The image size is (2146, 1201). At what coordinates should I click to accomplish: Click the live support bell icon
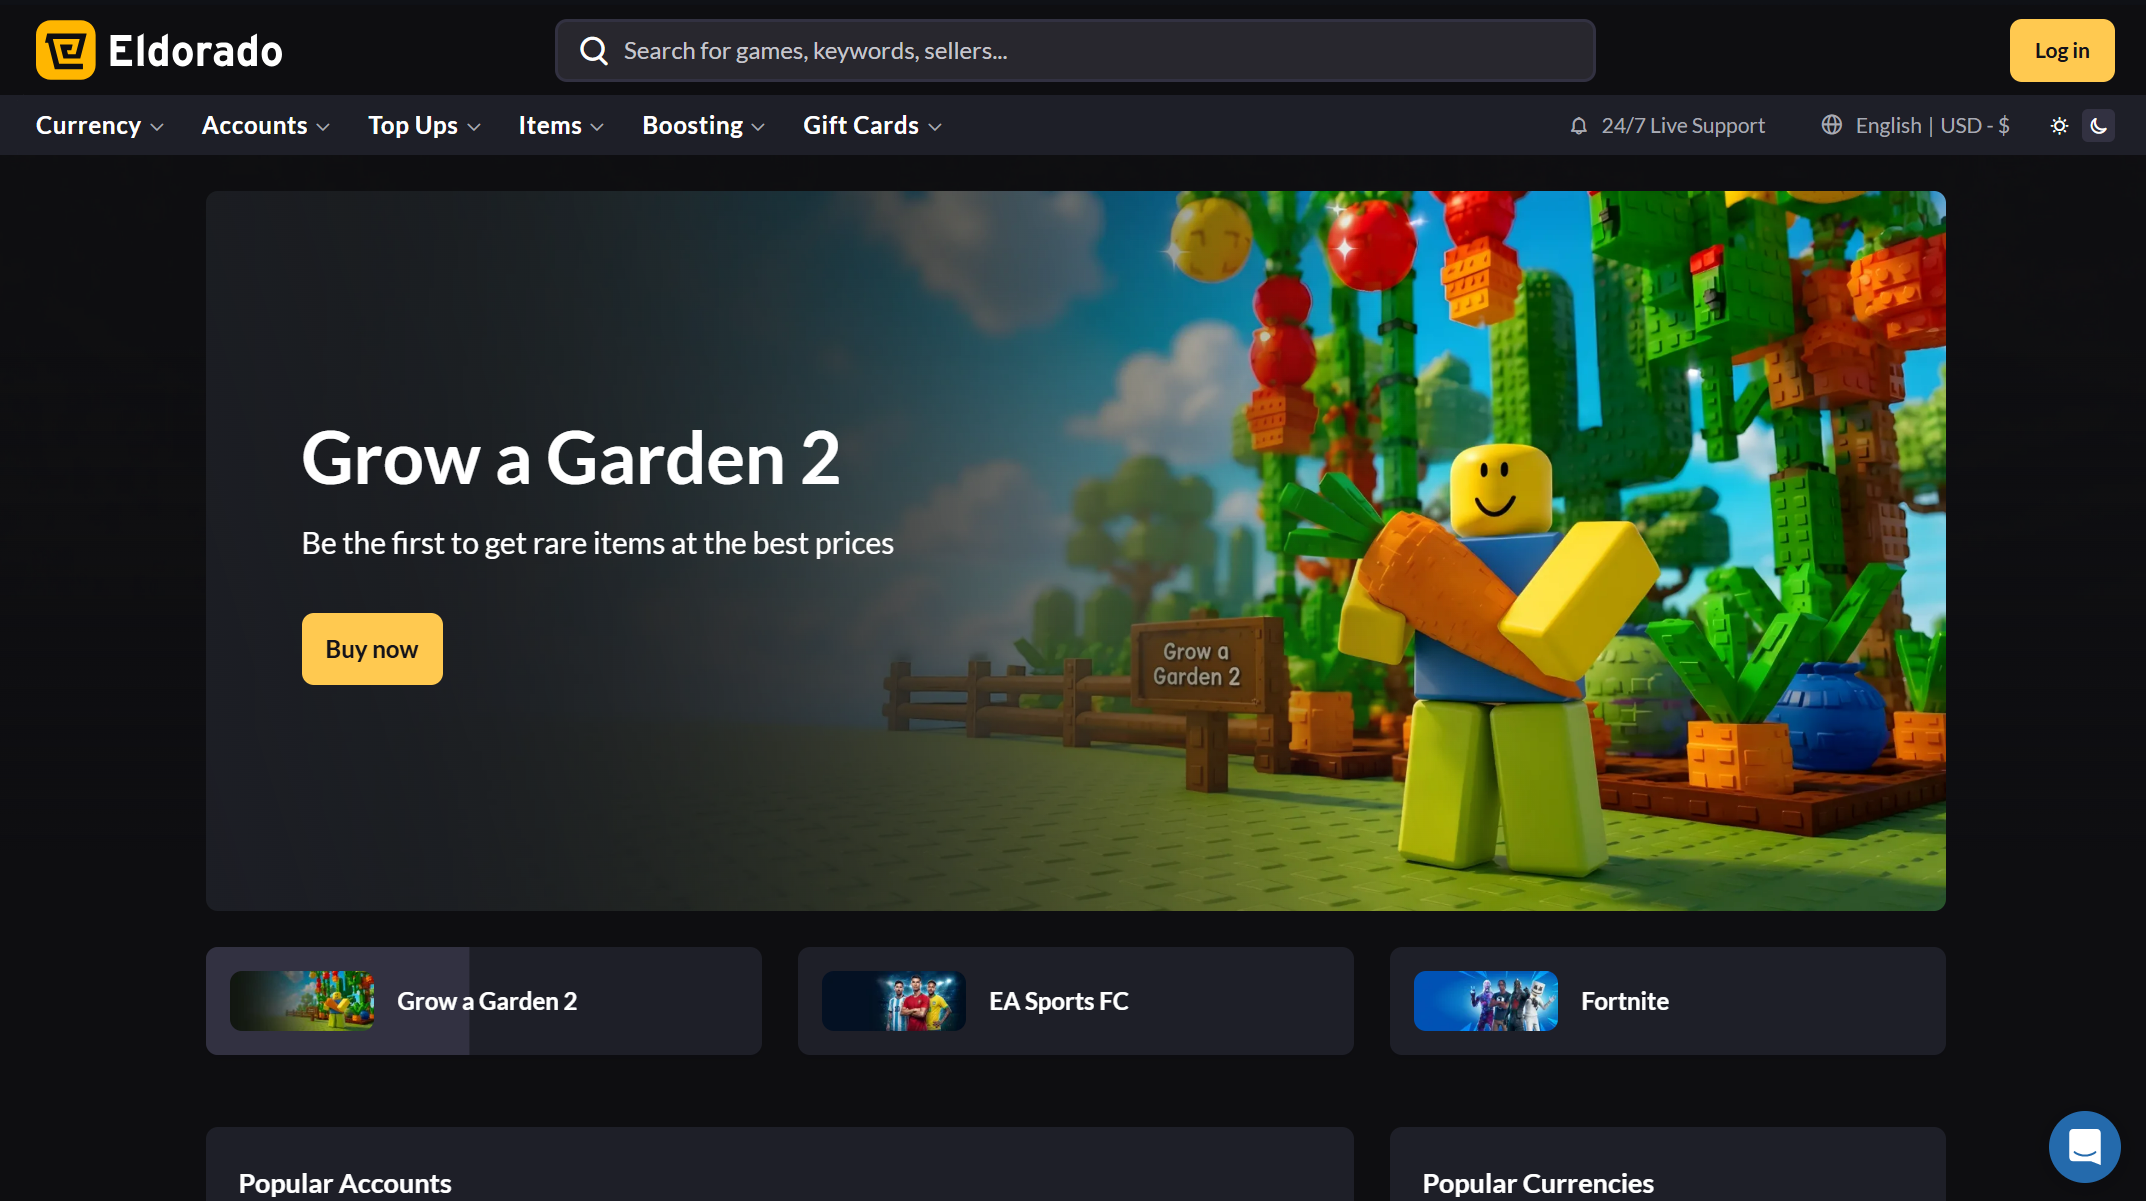click(1578, 126)
